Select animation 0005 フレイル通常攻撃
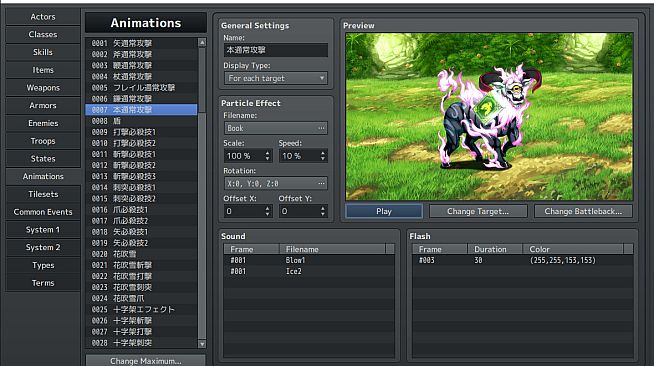 pyautogui.click(x=141, y=88)
